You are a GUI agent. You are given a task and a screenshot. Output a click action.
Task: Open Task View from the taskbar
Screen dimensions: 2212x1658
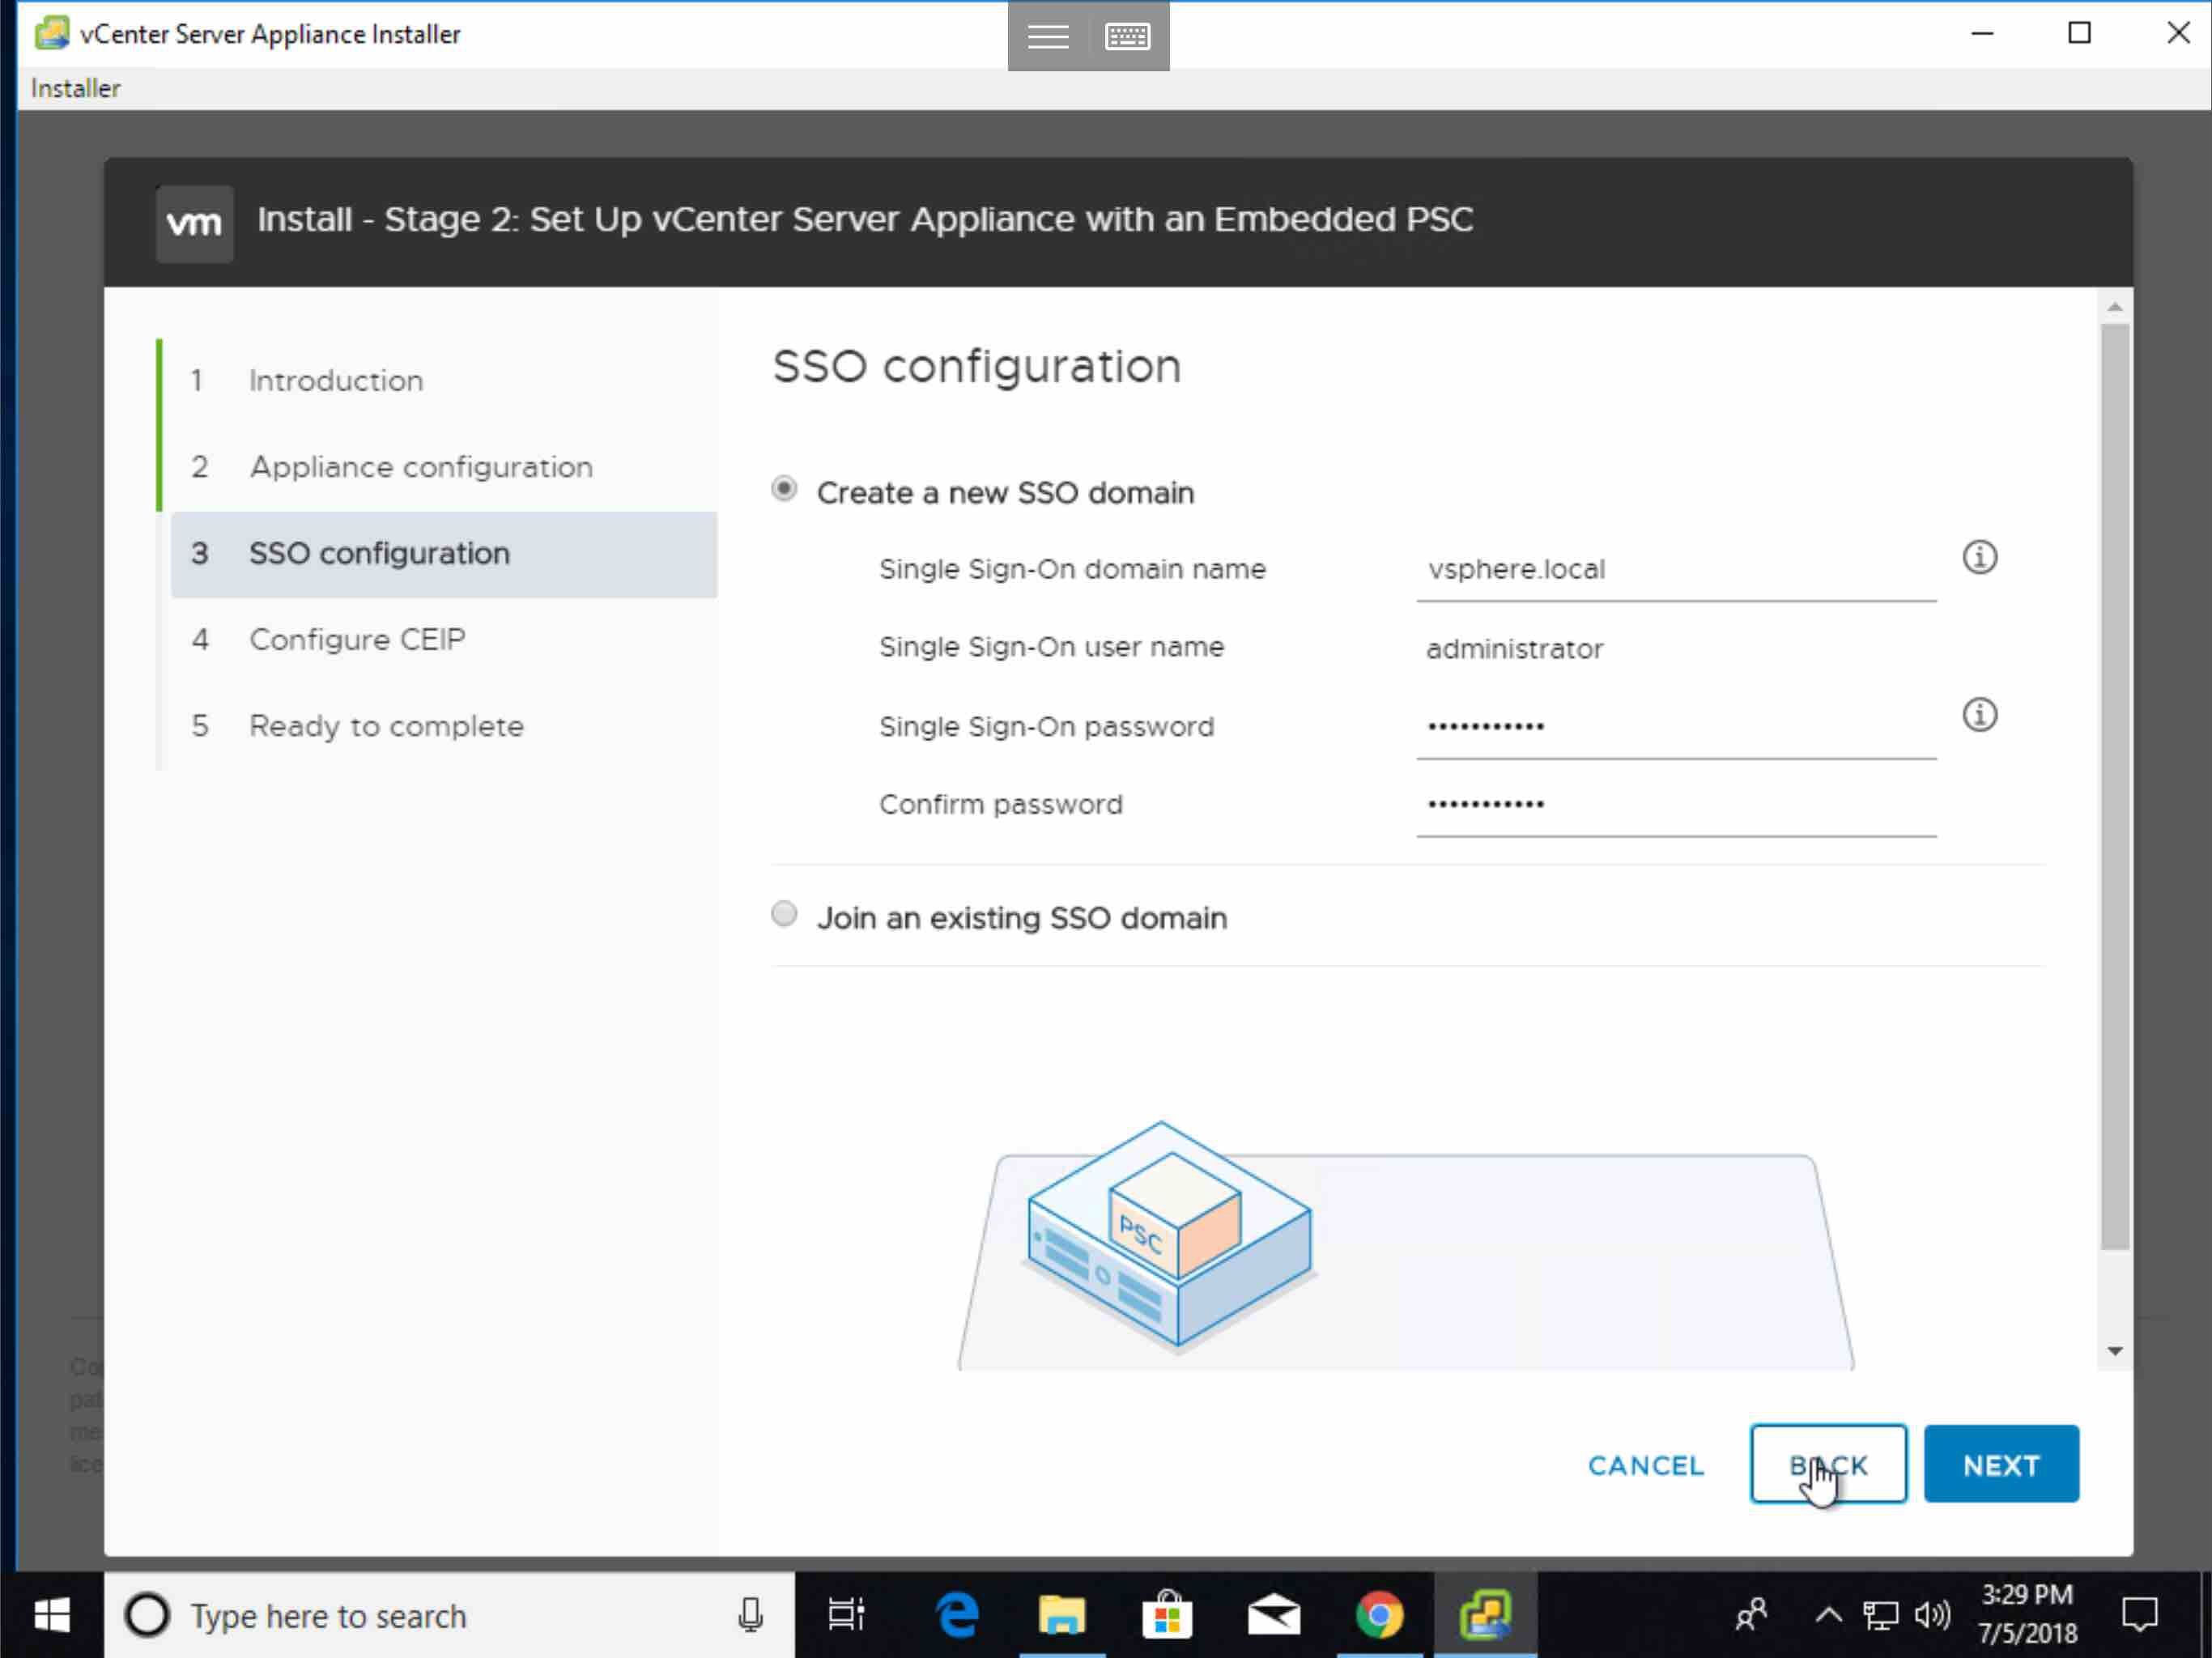[846, 1615]
